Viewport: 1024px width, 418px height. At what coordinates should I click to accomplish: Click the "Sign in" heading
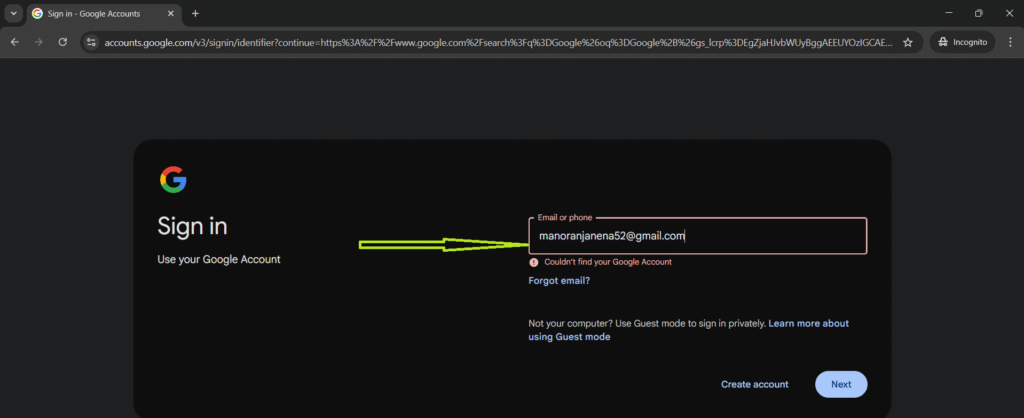pos(192,226)
